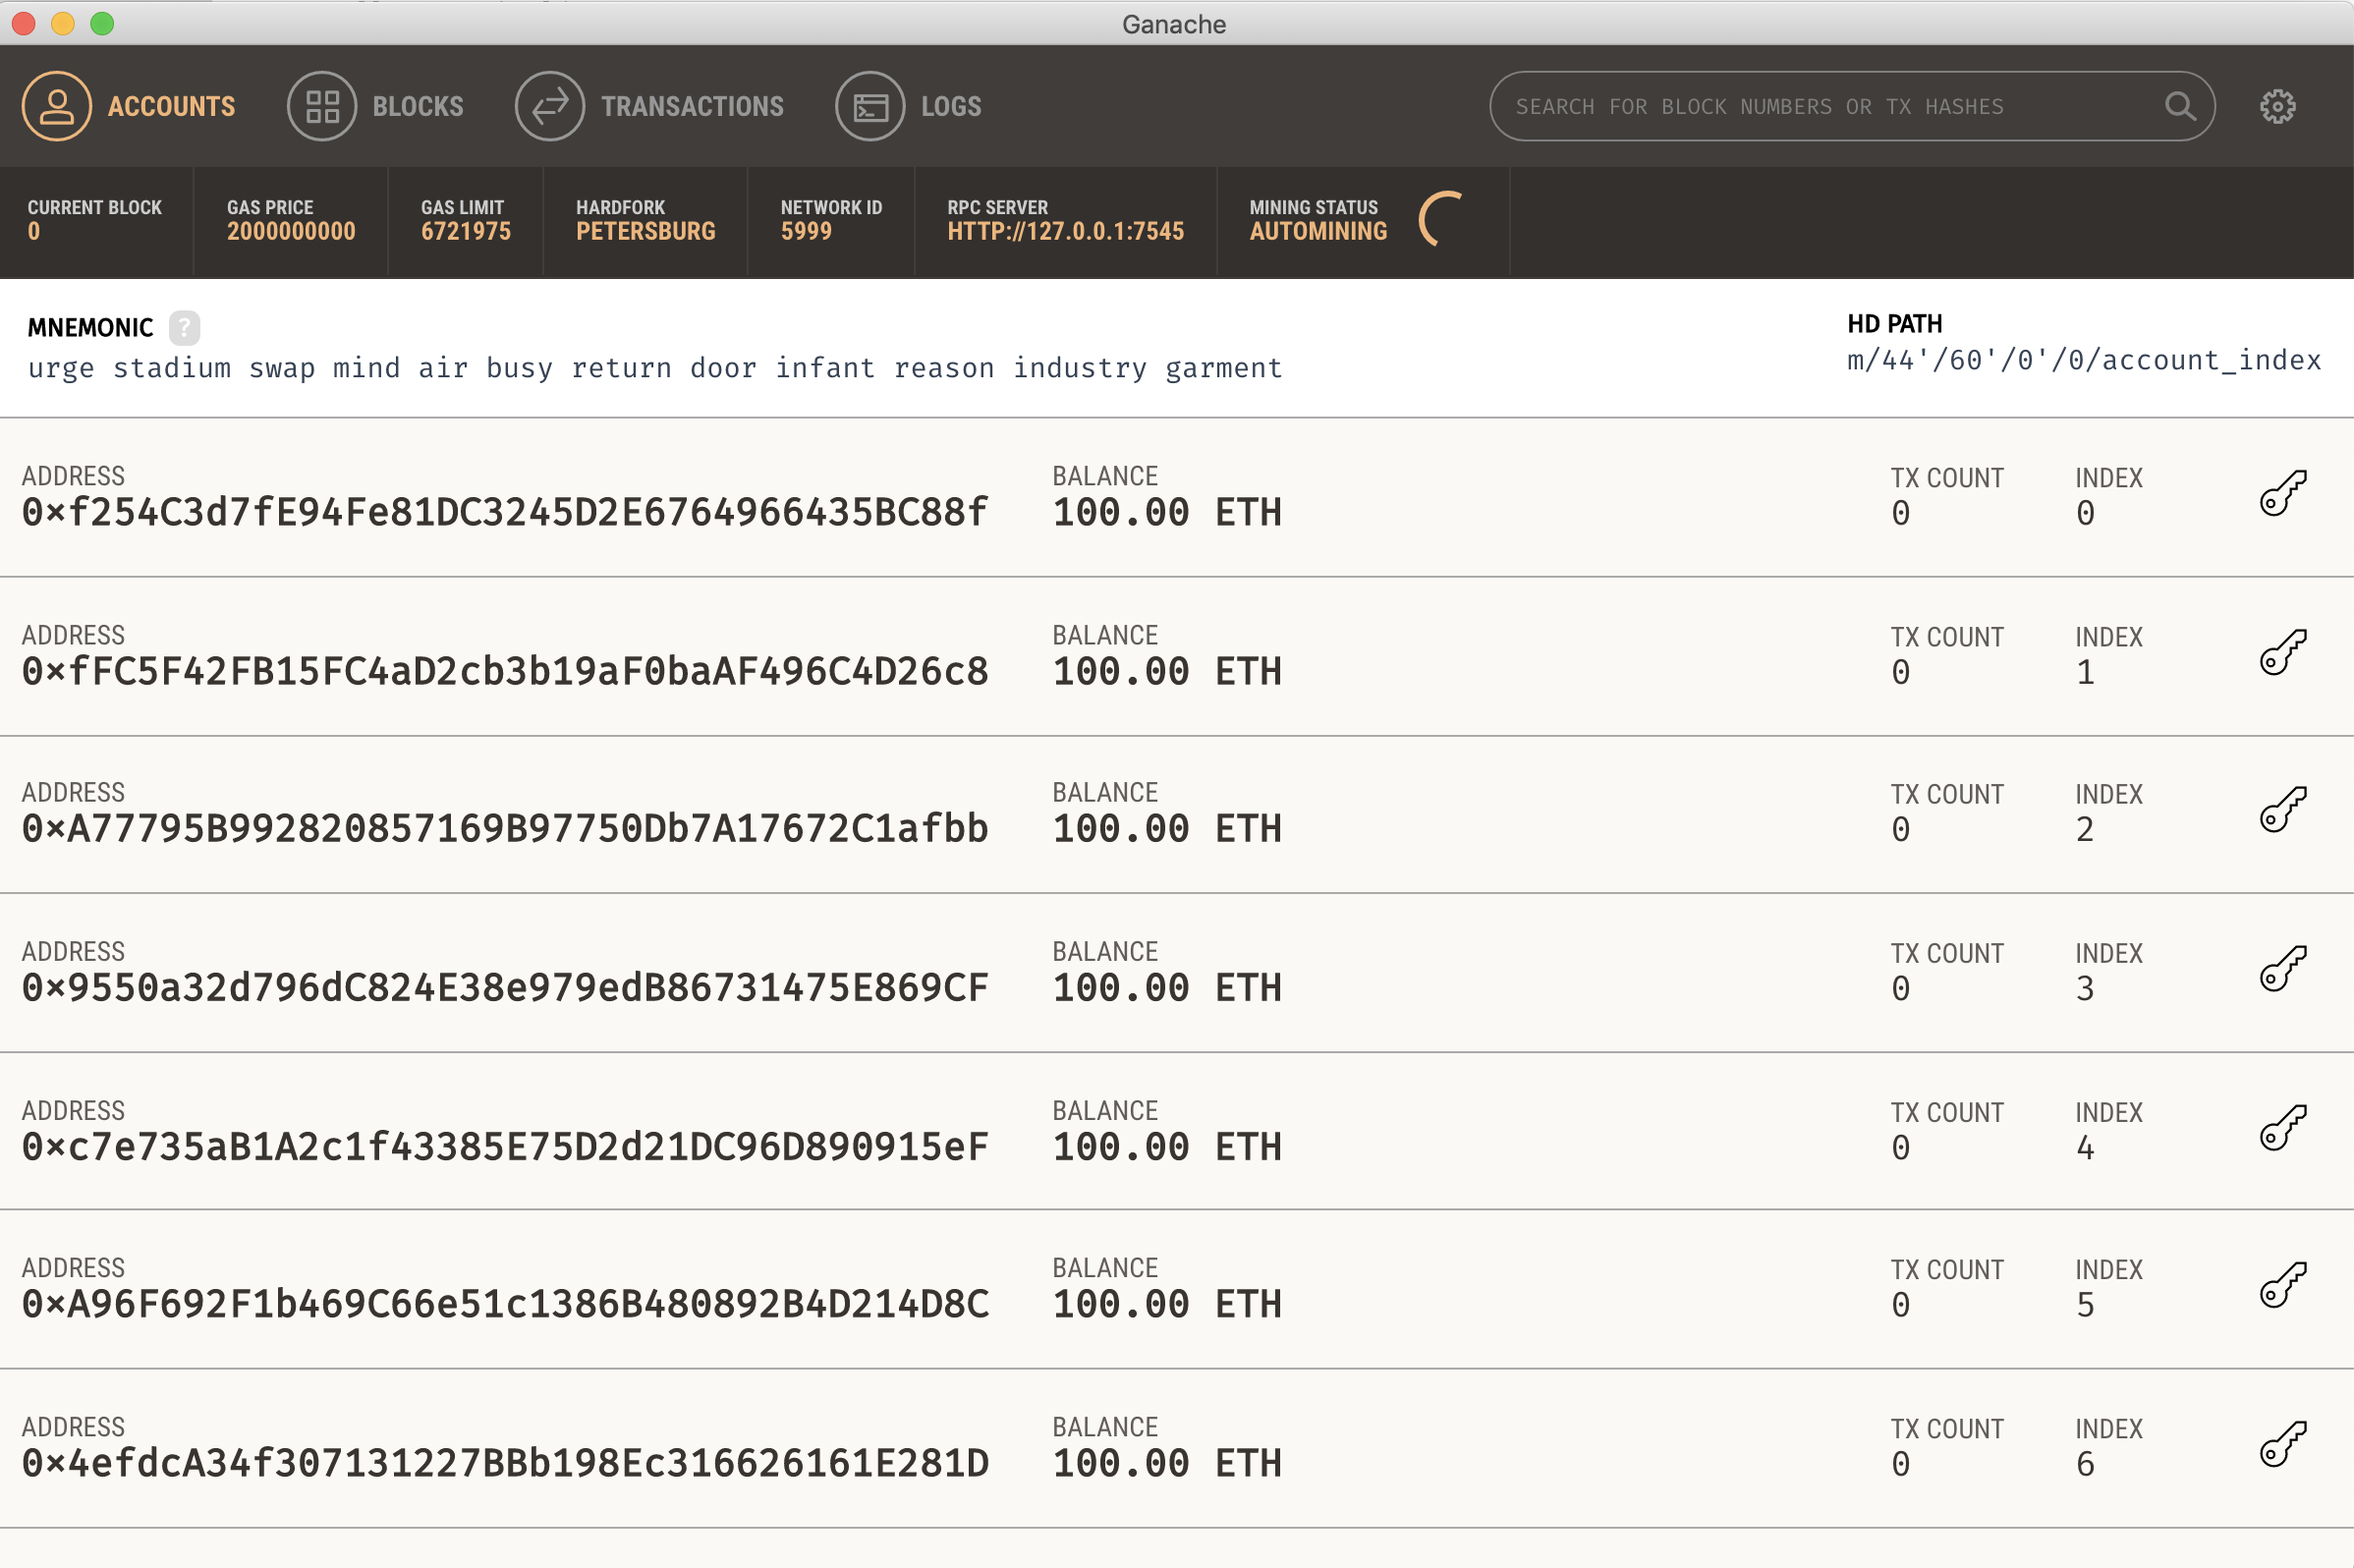The image size is (2354, 1568).
Task: Click the mnemonic phrase text
Action: click(x=655, y=368)
